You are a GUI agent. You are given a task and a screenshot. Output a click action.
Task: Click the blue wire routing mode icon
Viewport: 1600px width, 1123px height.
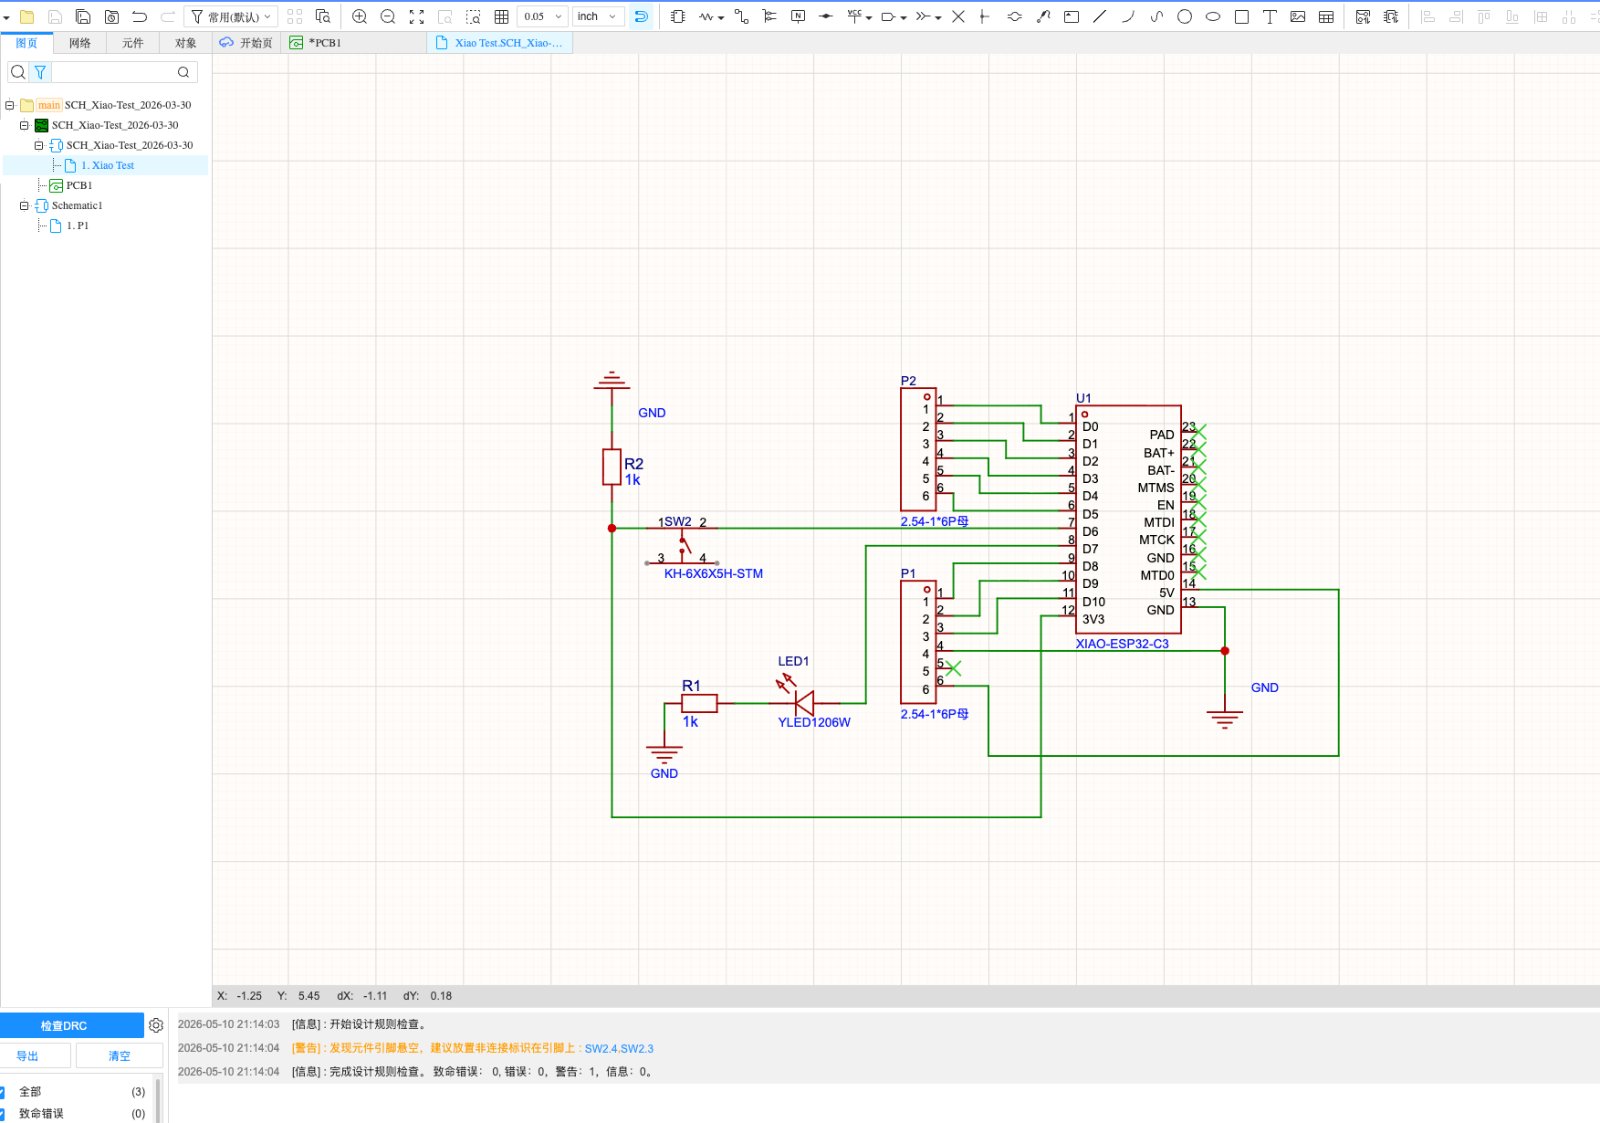coord(642,17)
